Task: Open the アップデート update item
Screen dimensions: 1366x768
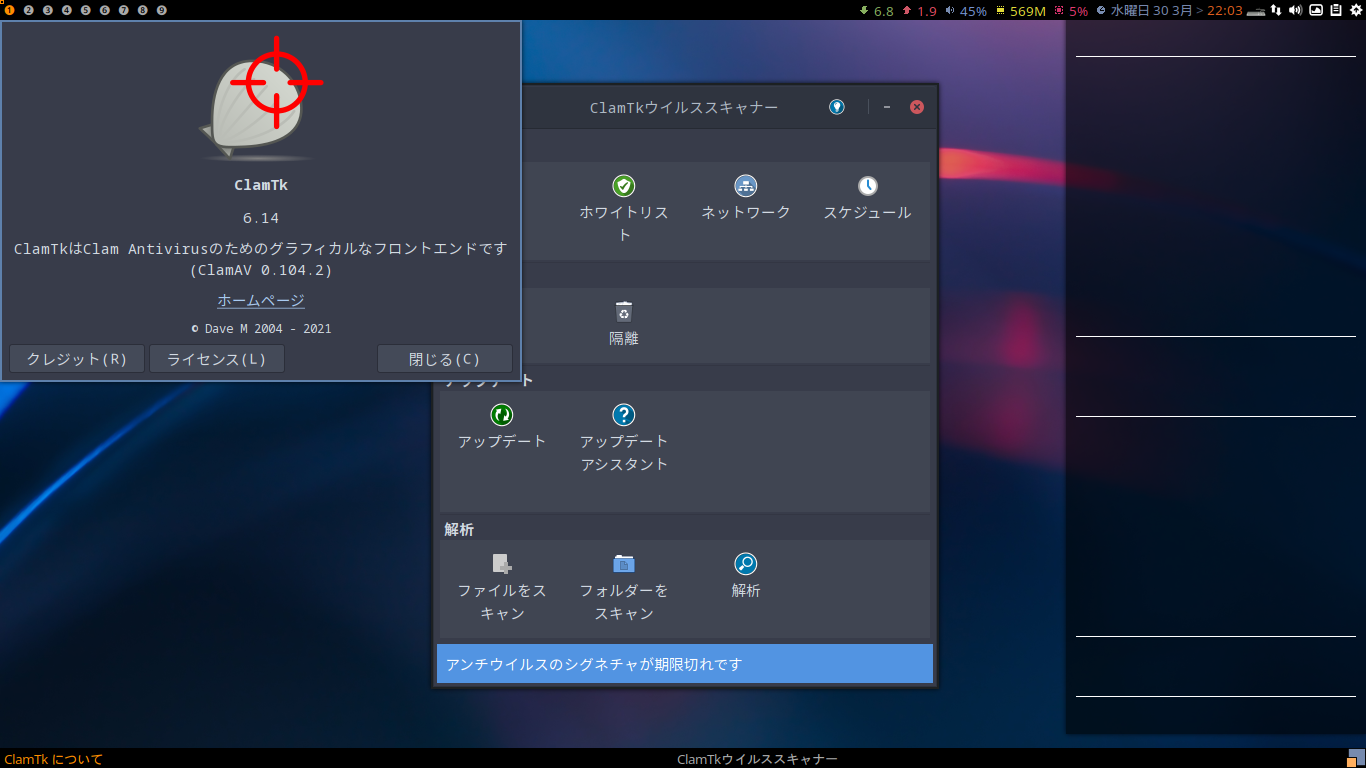Action: (x=502, y=427)
